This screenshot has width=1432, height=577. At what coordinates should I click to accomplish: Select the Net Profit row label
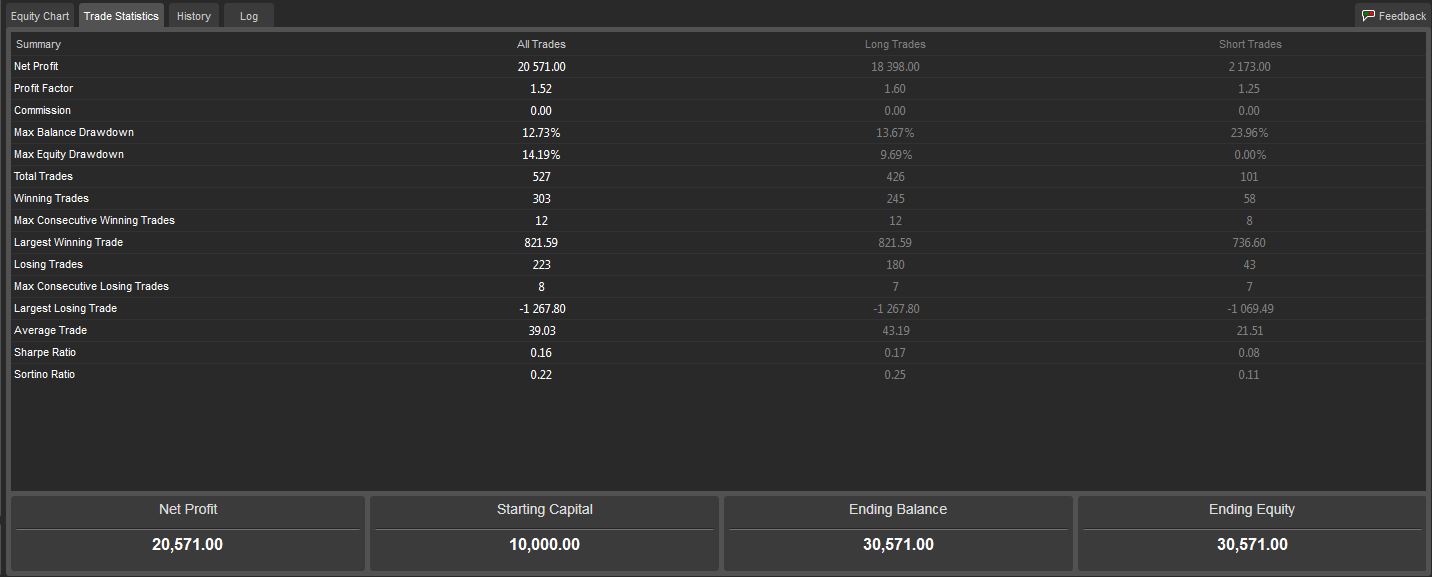[x=36, y=66]
